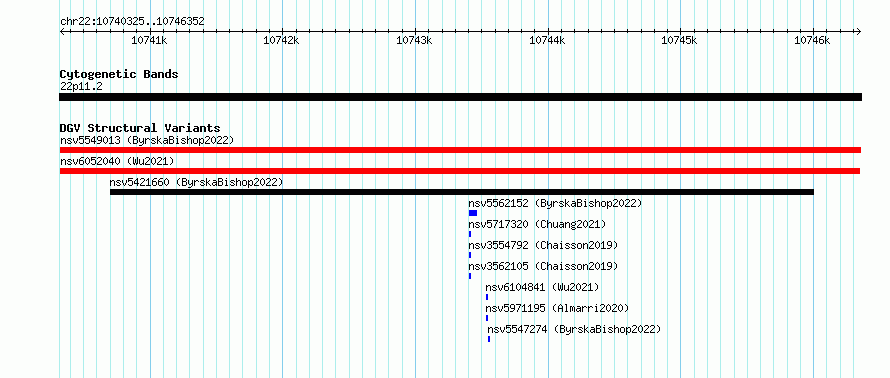Viewport: 890px width, 378px height.
Task: Click the blue marker under nsv5971195
Action: coord(487,318)
